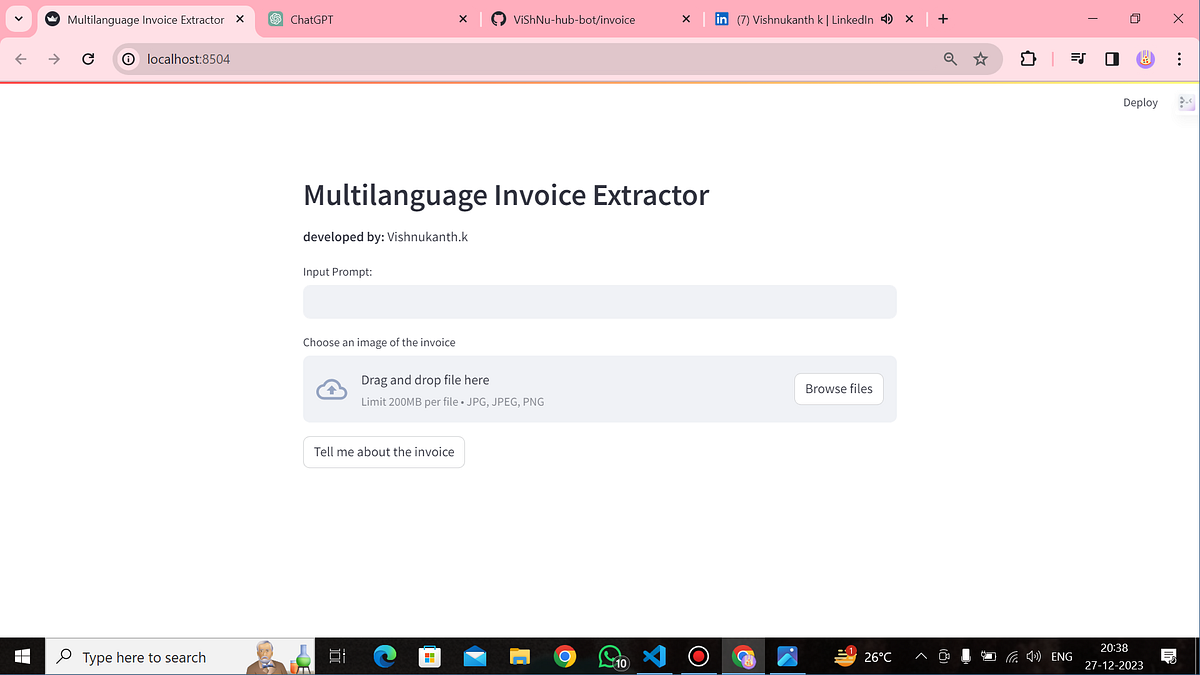Open the tab search chevron dropdown
Screen dimensions: 1200x675
point(18,18)
